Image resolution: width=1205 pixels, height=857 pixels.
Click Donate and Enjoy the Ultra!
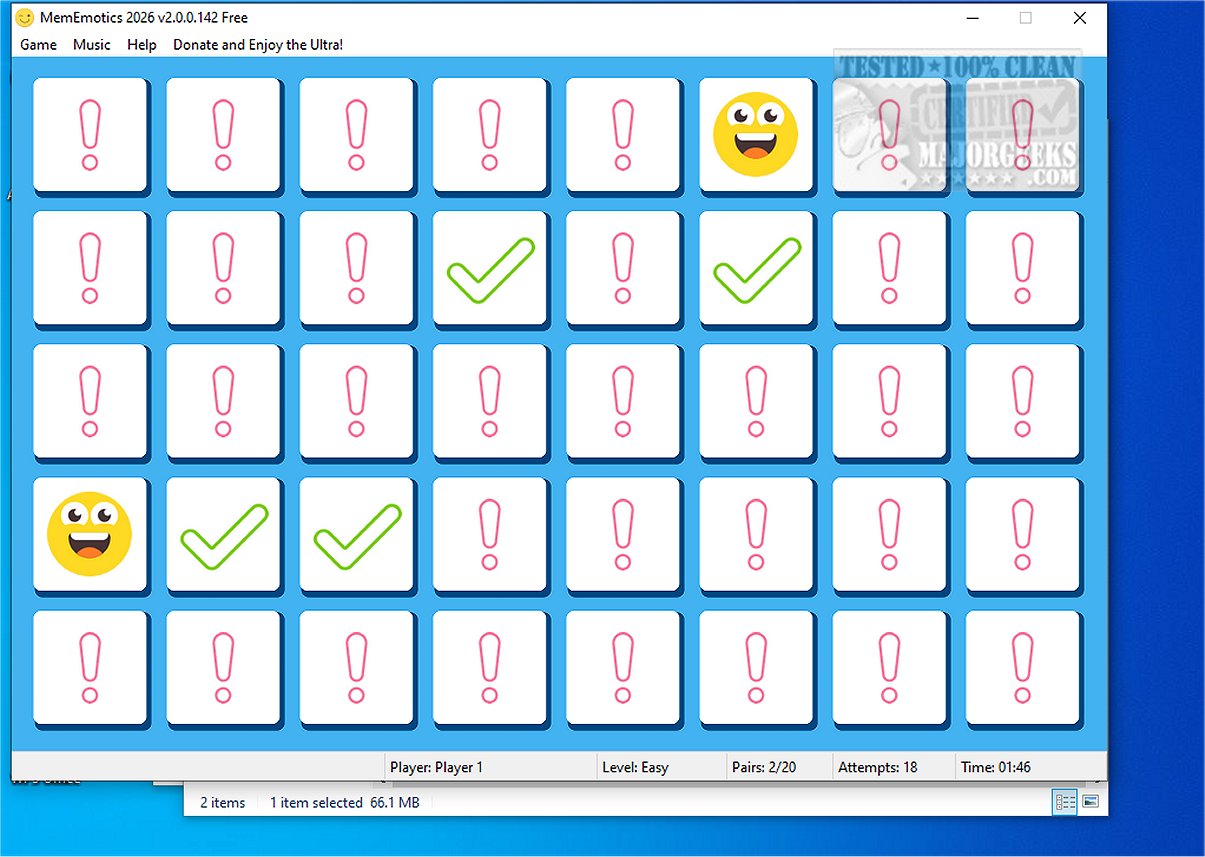pos(258,45)
